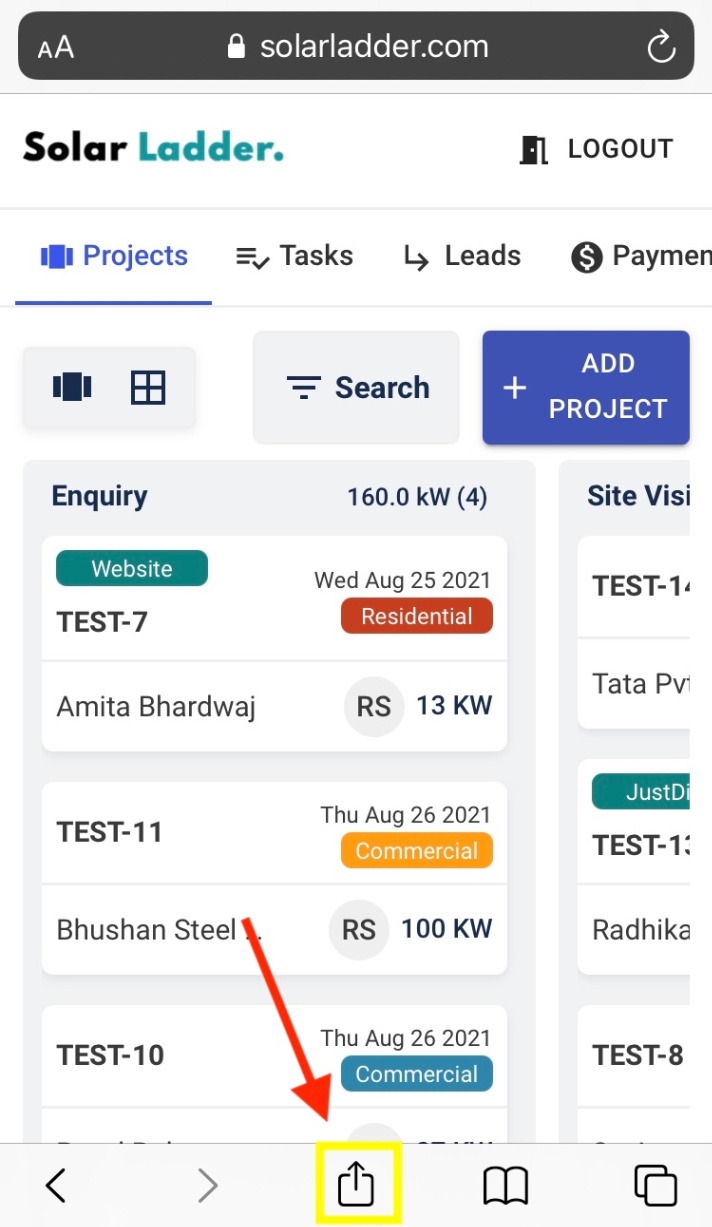
Task: Open the Projects tab
Action: click(x=114, y=256)
